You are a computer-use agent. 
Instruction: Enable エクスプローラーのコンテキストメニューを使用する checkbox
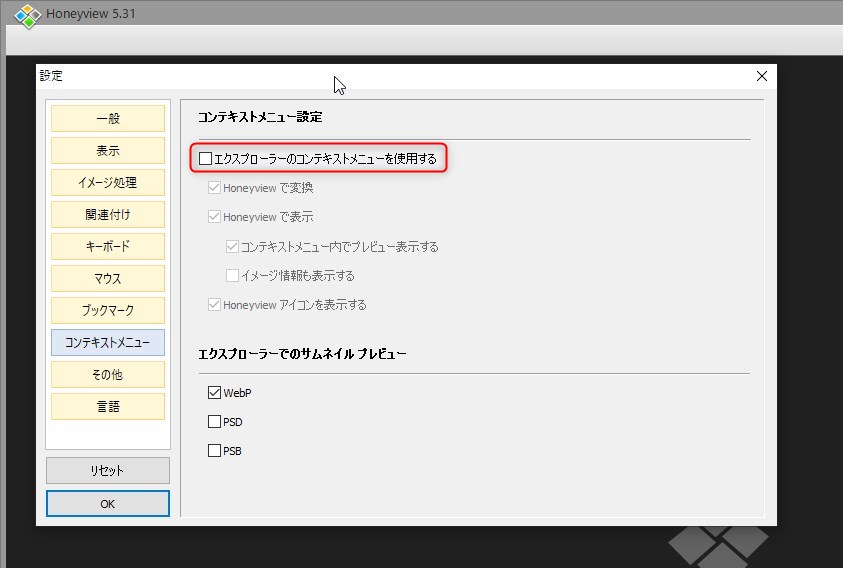(x=206, y=158)
